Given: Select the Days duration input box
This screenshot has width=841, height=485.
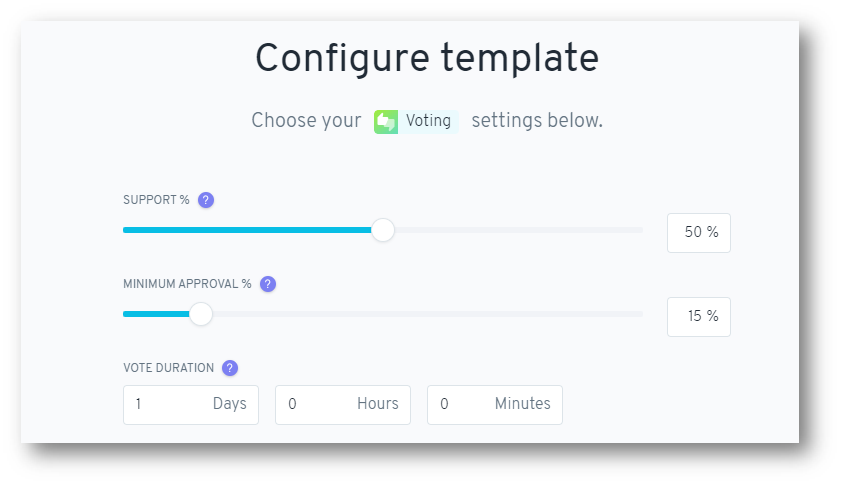Looking at the screenshot, I should coord(191,405).
